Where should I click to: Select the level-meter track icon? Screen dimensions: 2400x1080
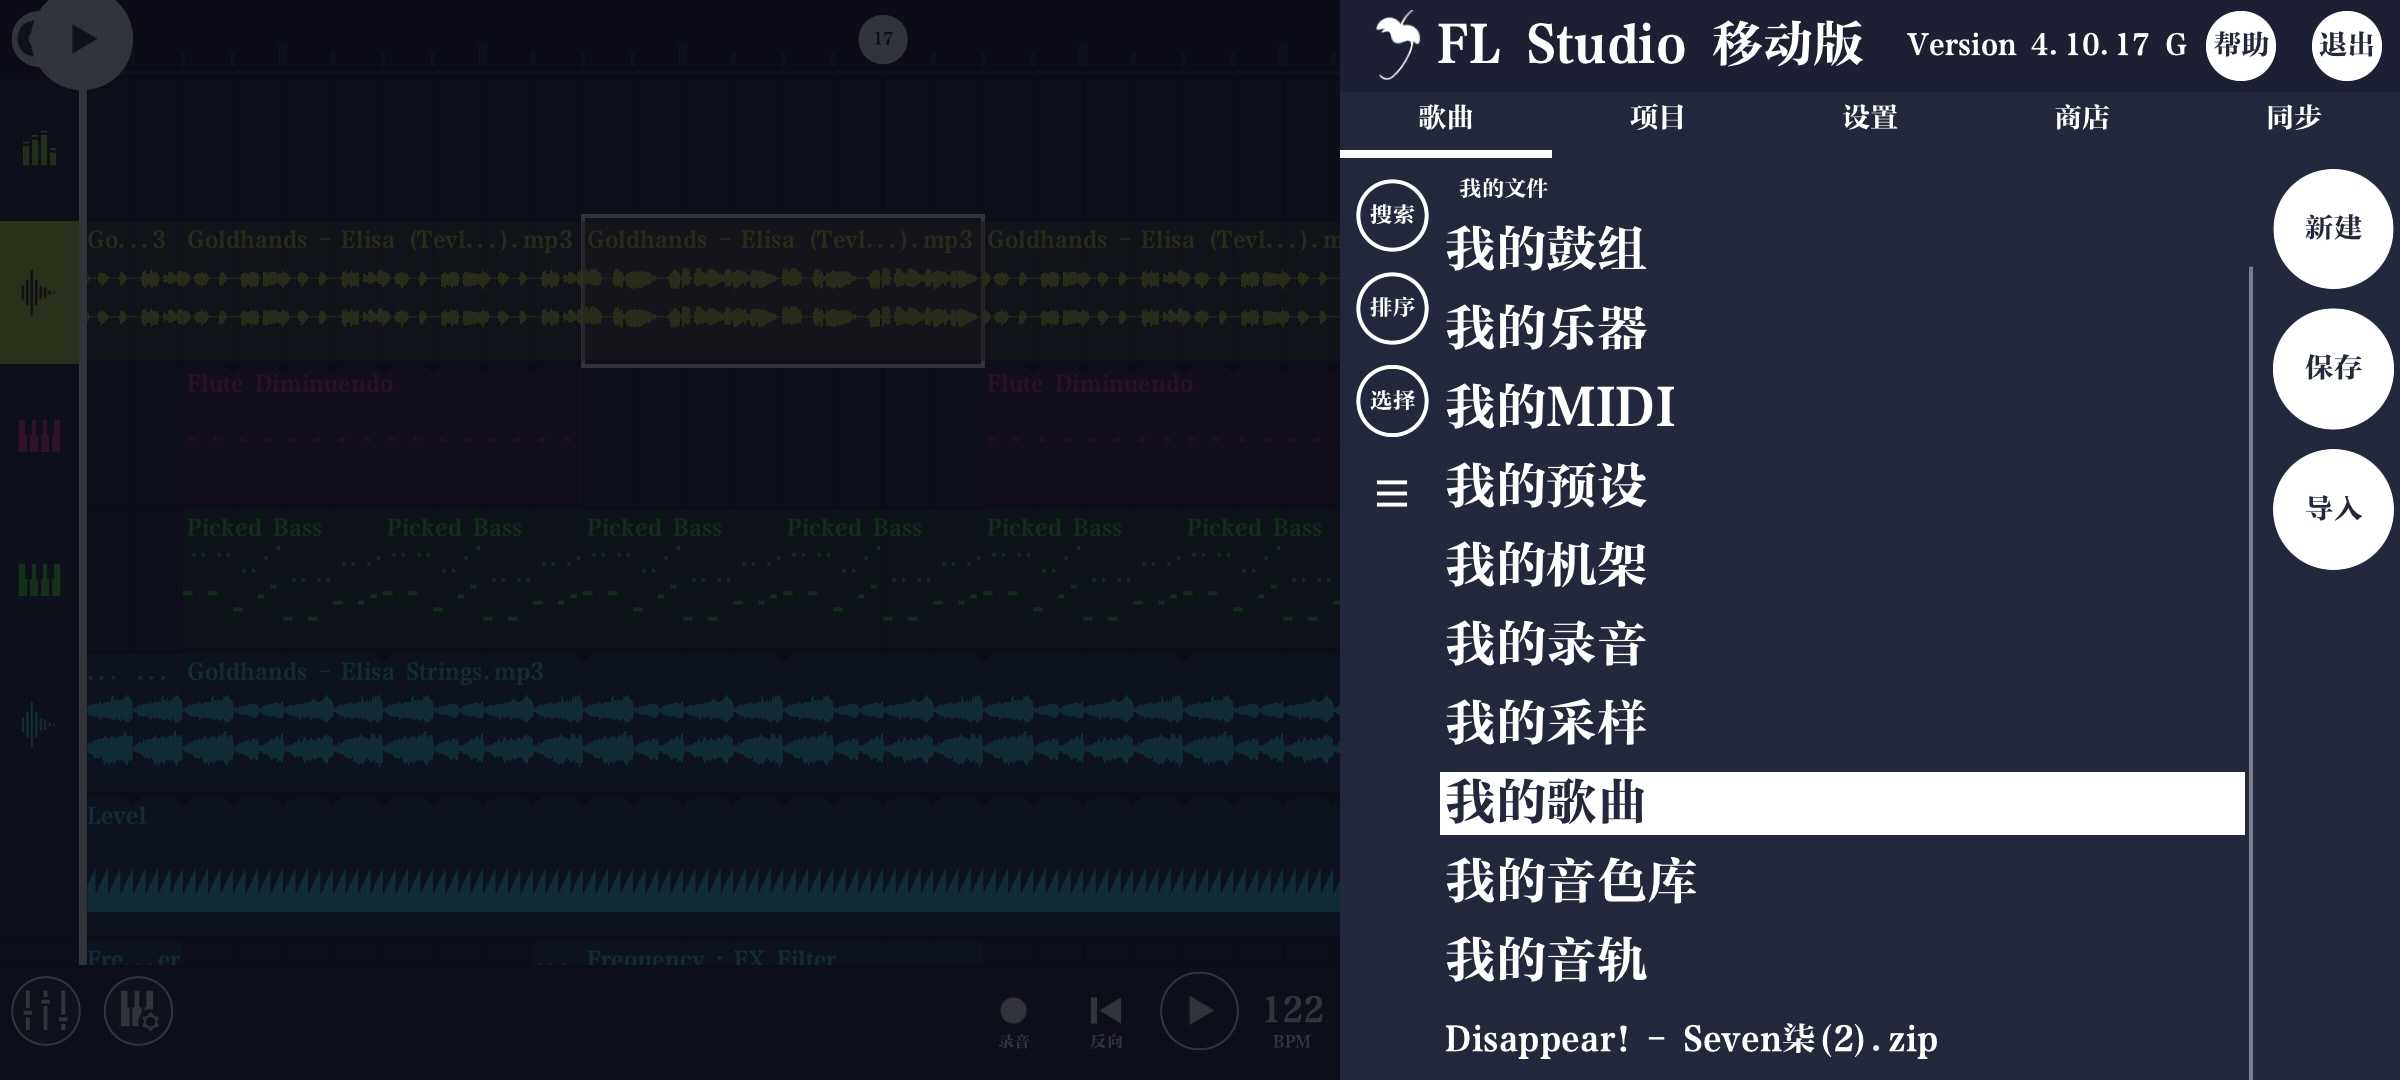[x=39, y=149]
